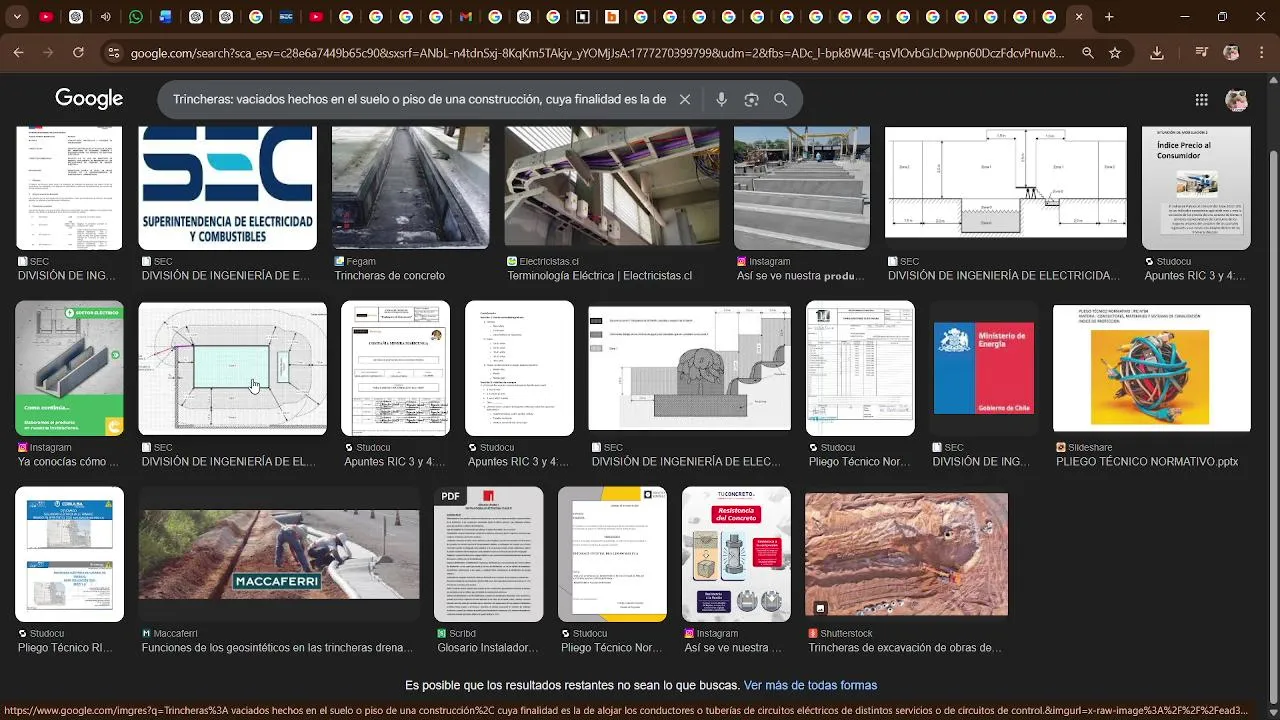Open the Índice Precio al Consumidor image

(1196, 188)
